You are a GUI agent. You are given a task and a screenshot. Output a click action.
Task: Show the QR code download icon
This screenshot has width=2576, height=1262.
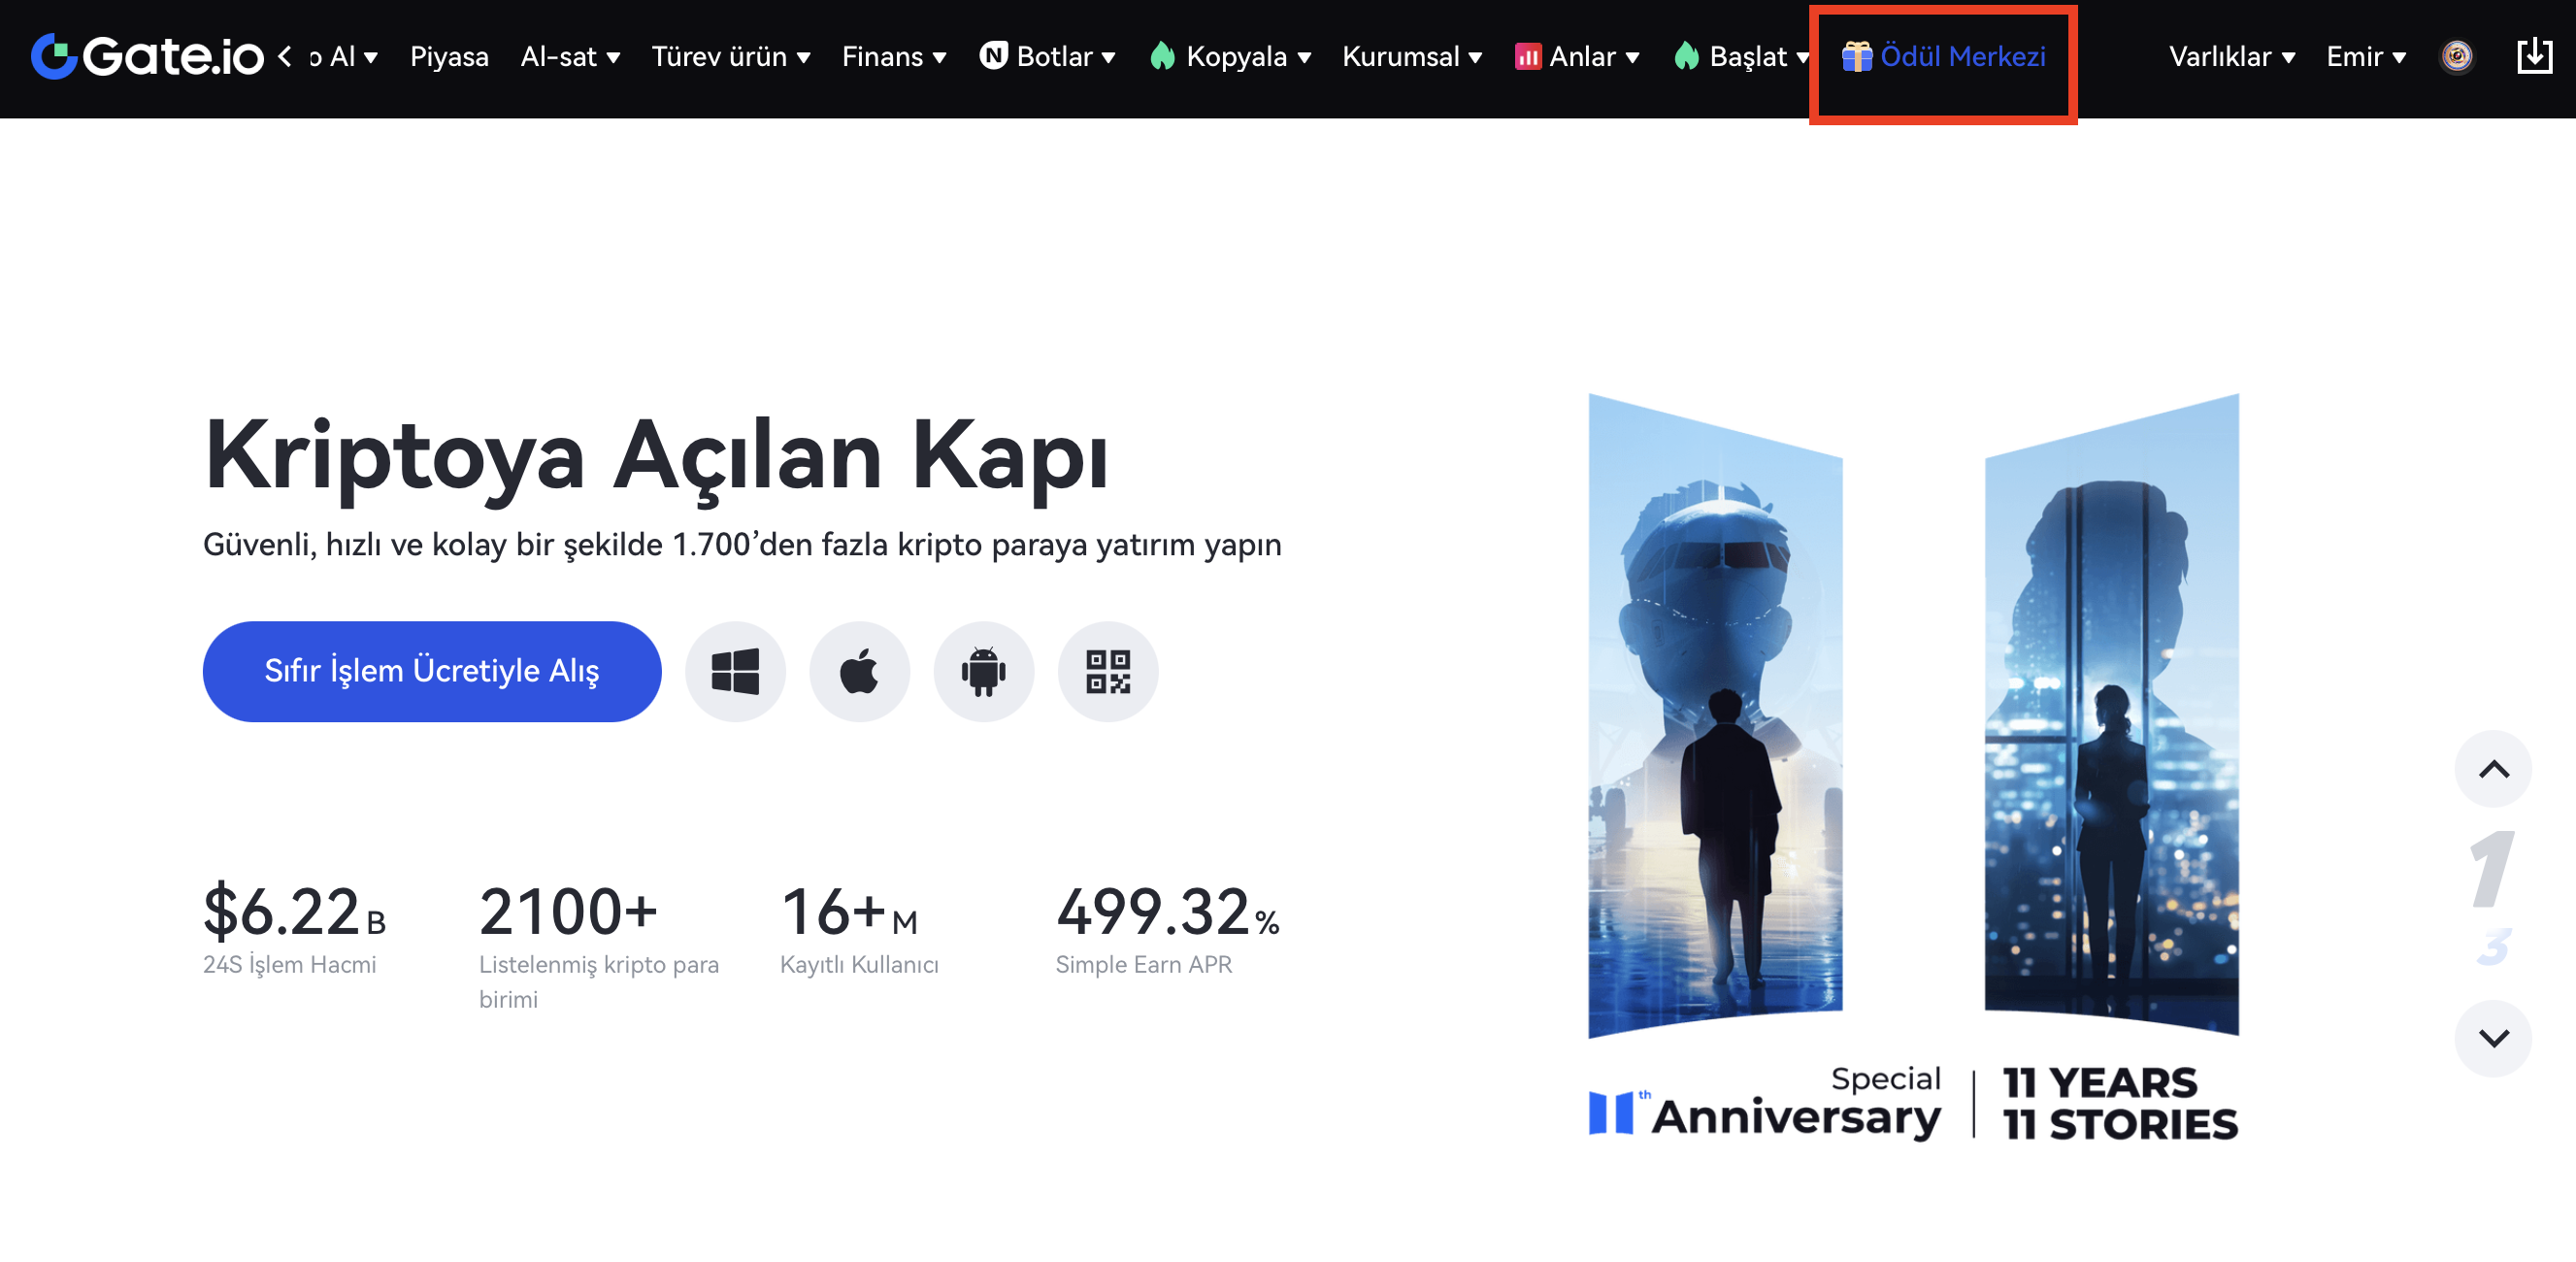1107,671
